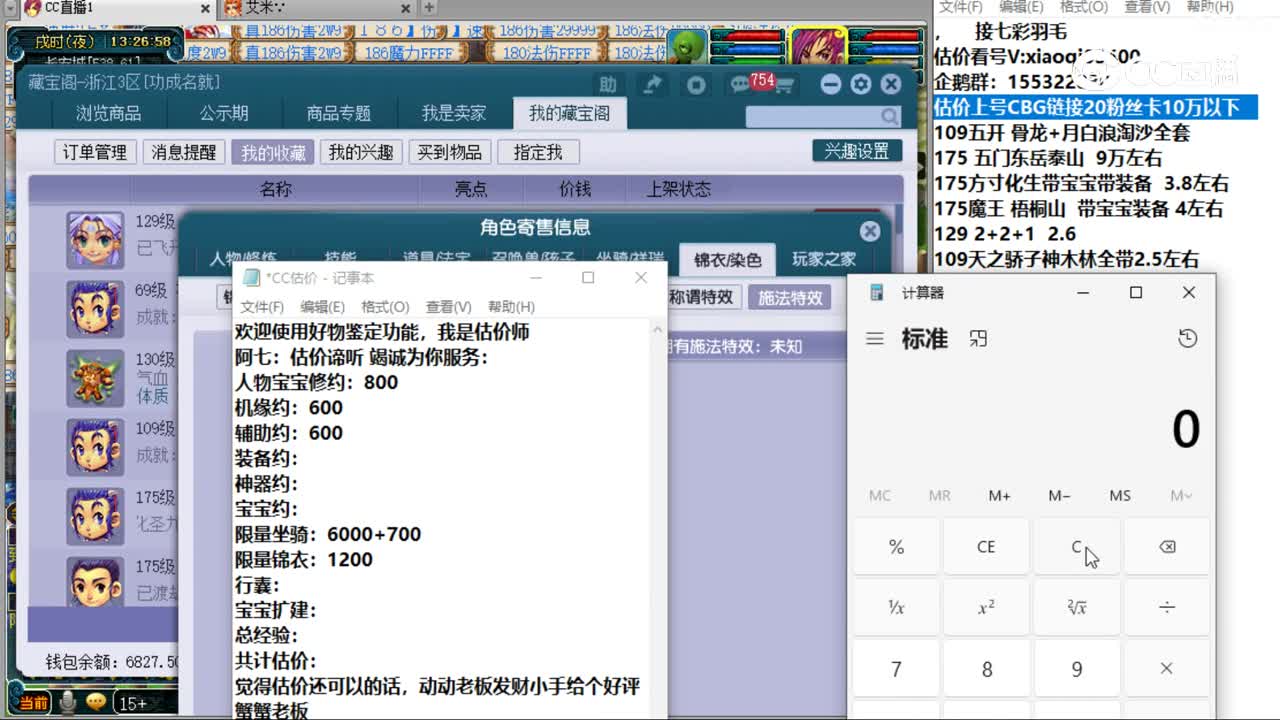Viewport: 1280px width, 720px height.
Task: Click the square root key in Calculator
Action: coord(1077,608)
